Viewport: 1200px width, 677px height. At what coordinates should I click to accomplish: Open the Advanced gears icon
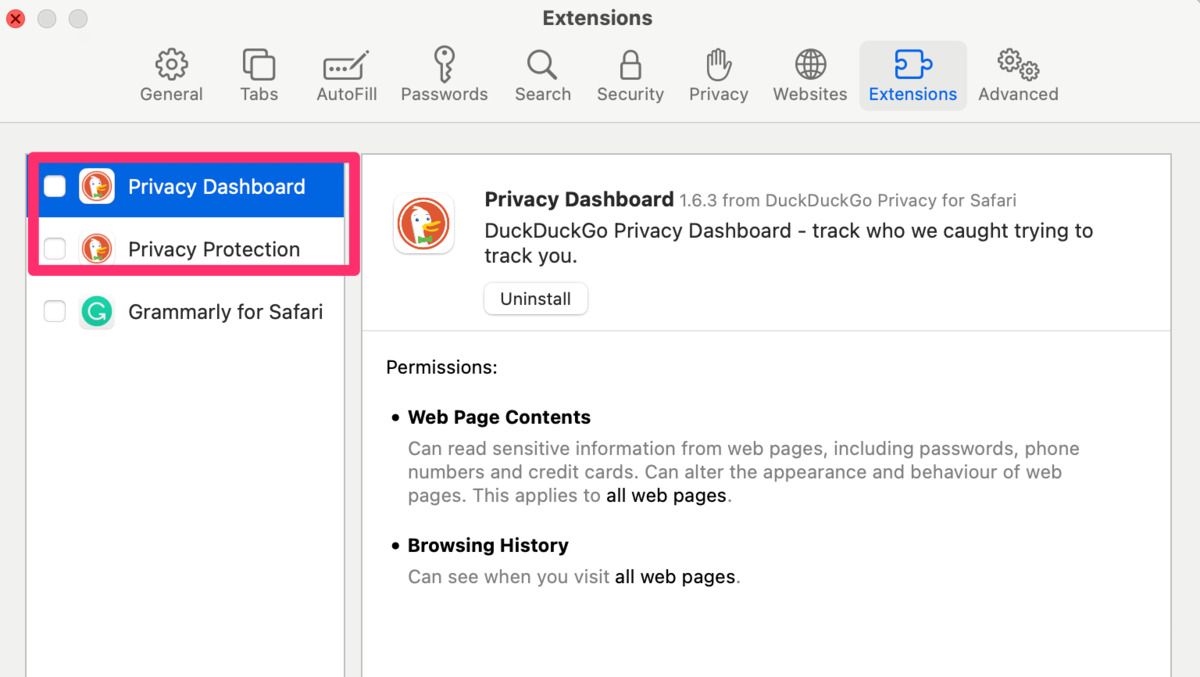coord(1018,64)
